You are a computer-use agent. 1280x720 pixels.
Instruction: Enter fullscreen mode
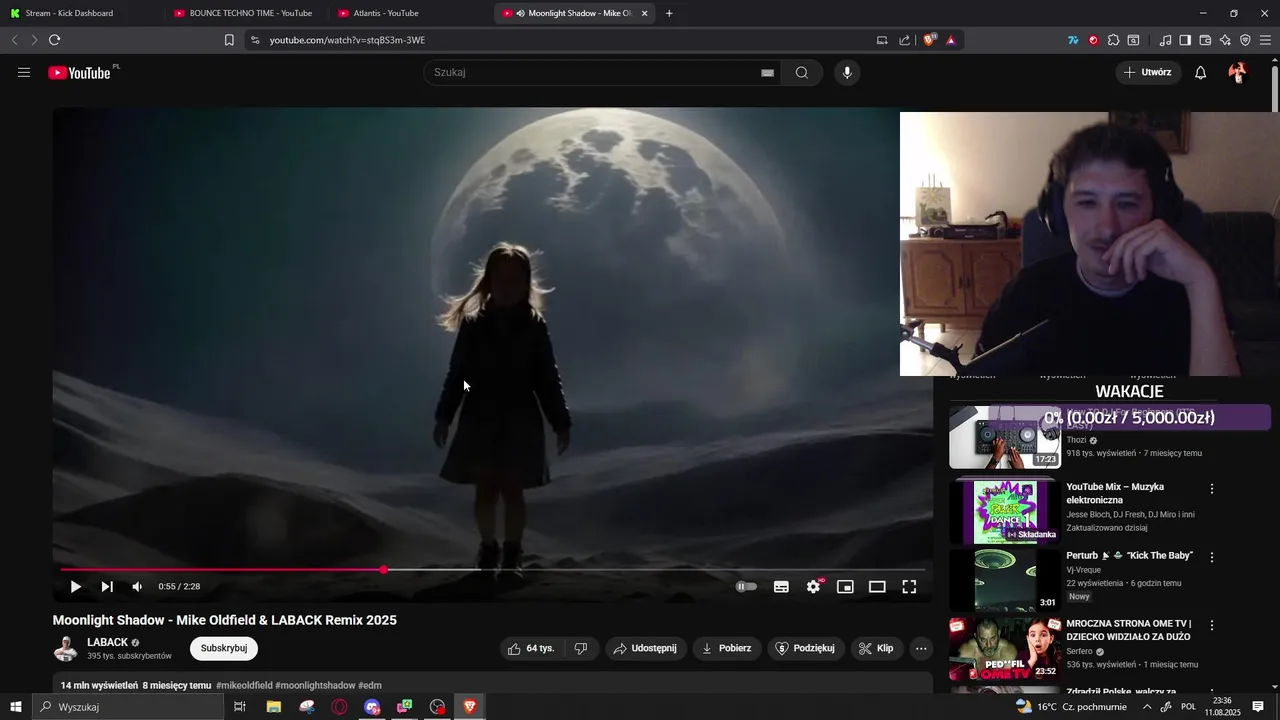click(x=909, y=587)
